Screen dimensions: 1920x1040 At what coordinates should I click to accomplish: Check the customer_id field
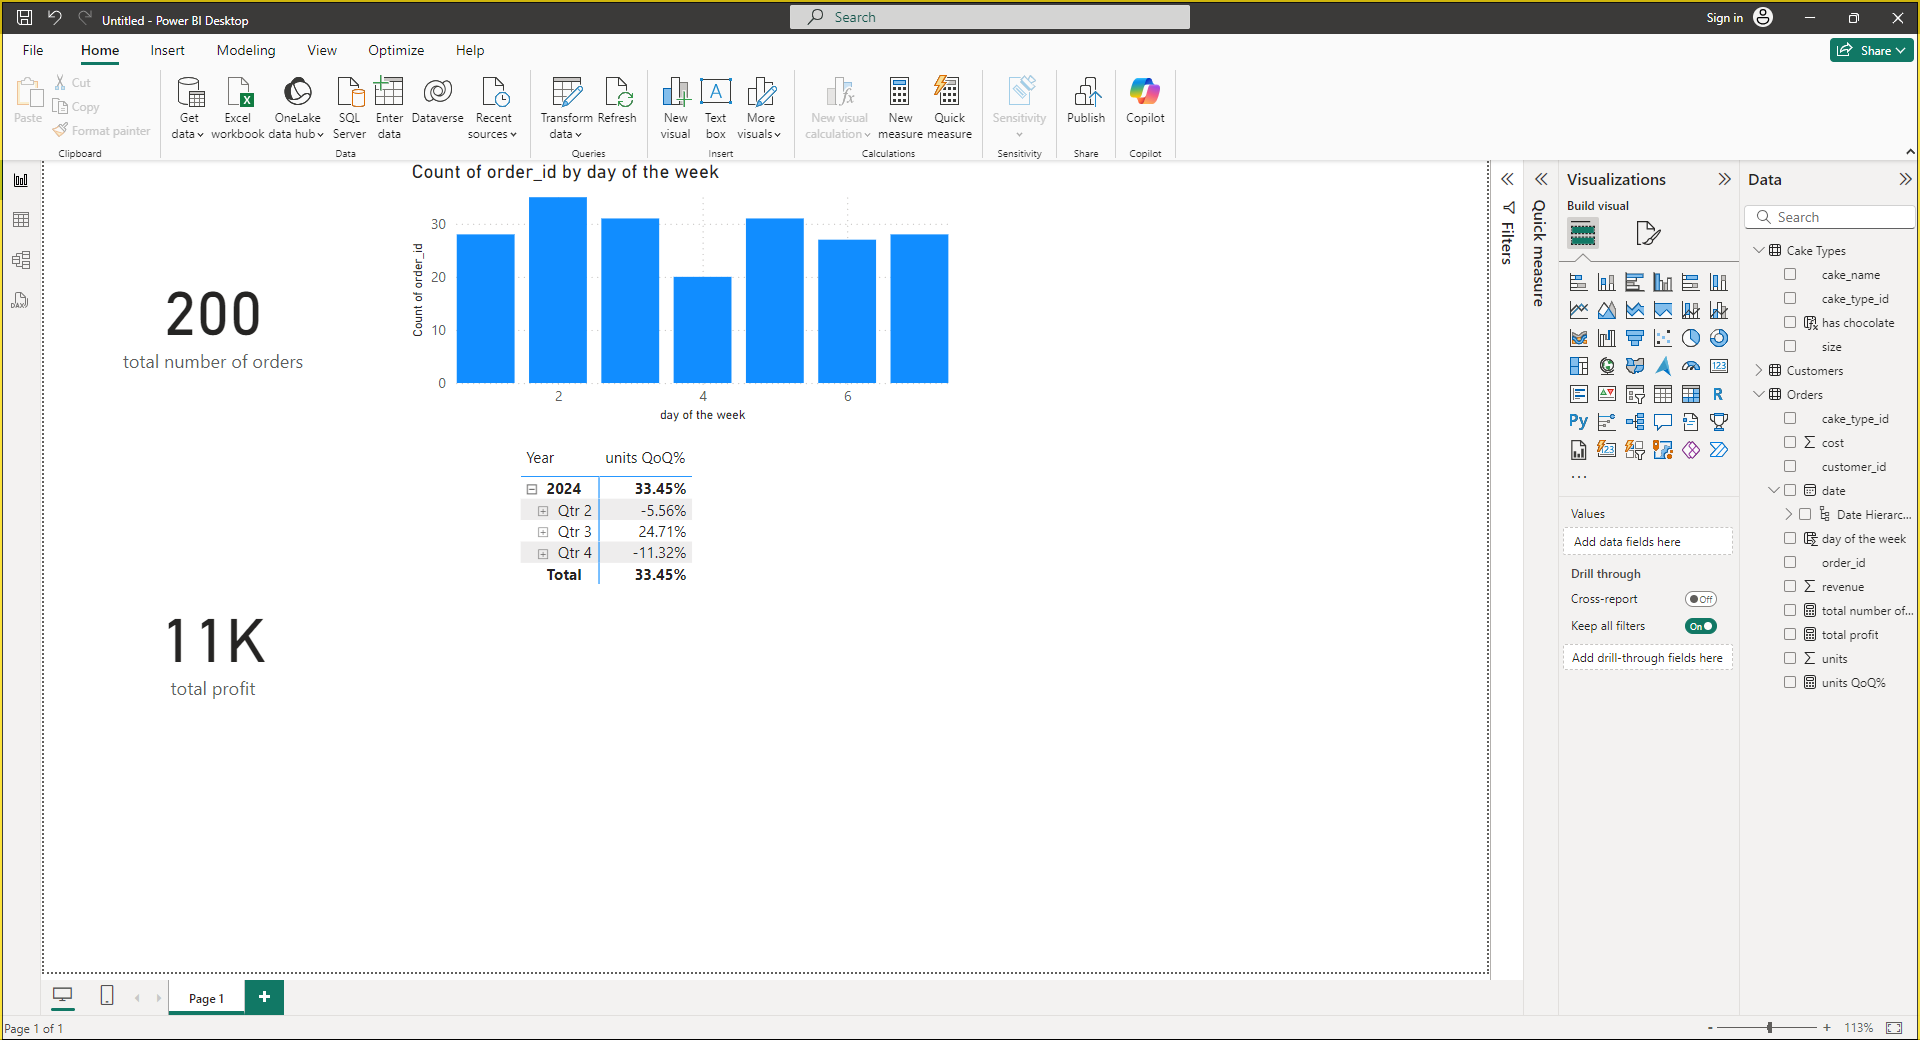[x=1790, y=467]
